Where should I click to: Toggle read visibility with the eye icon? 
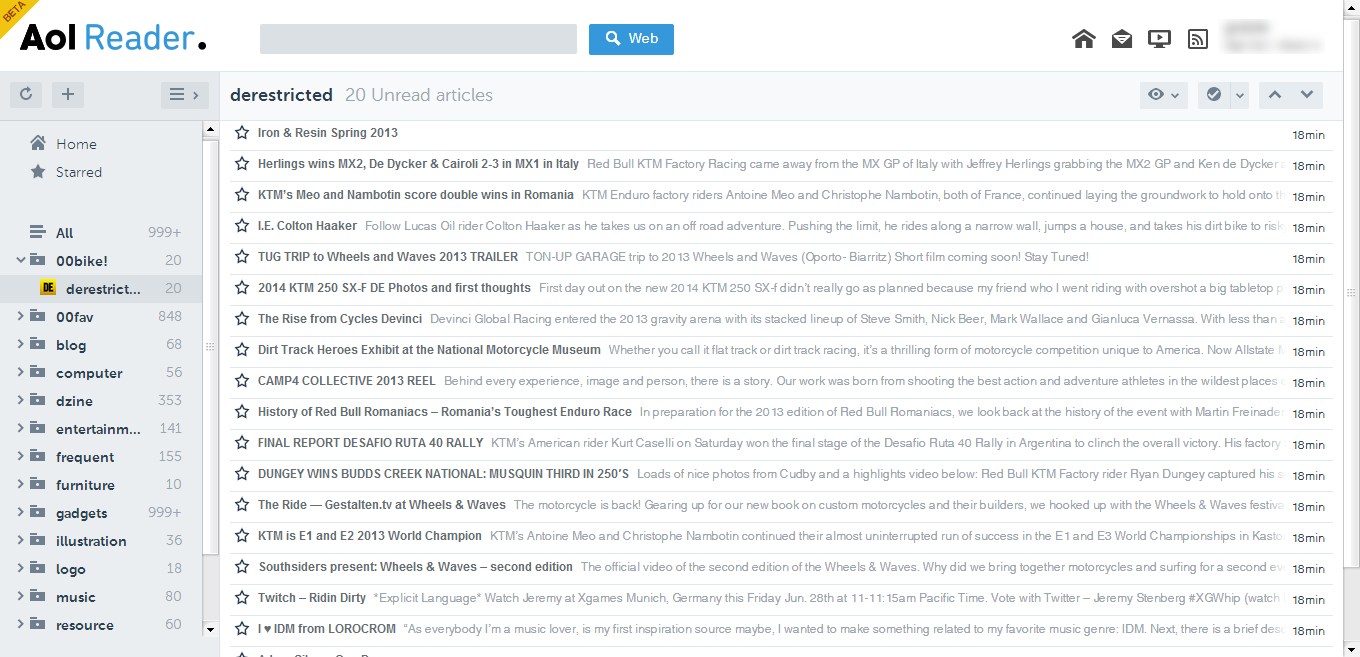(1157, 94)
